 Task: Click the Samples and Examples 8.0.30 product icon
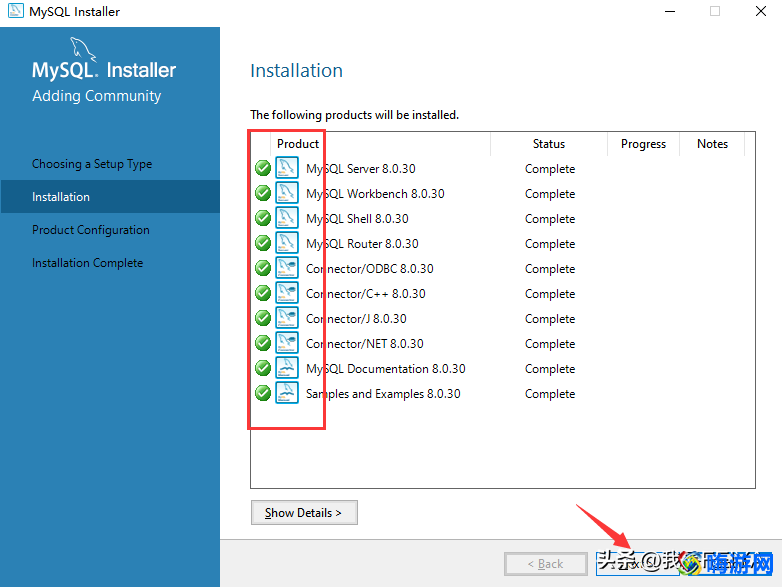(287, 392)
